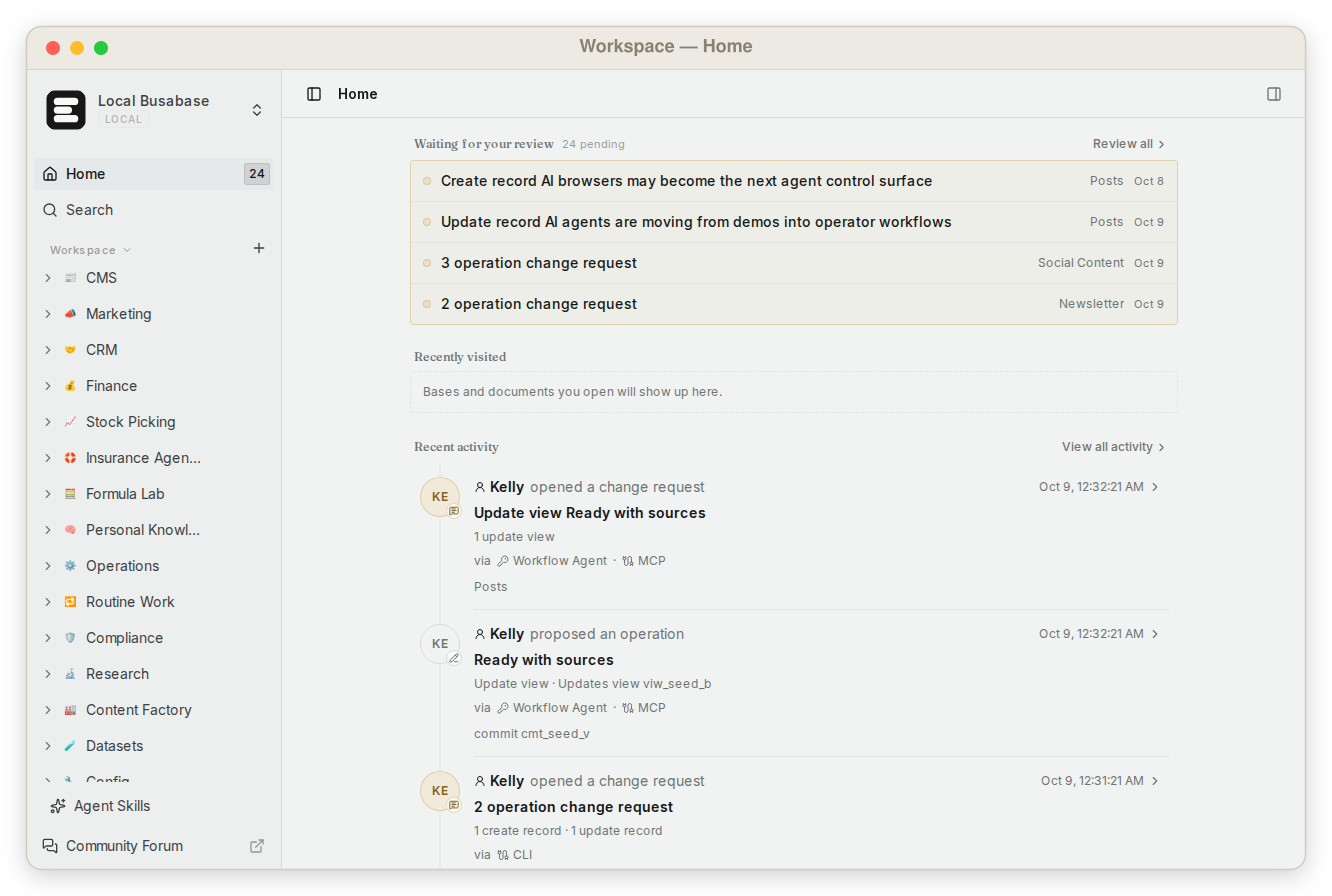Image resolution: width=1332 pixels, height=896 pixels.
Task: Open the workspace switcher chevrons
Action: [257, 110]
